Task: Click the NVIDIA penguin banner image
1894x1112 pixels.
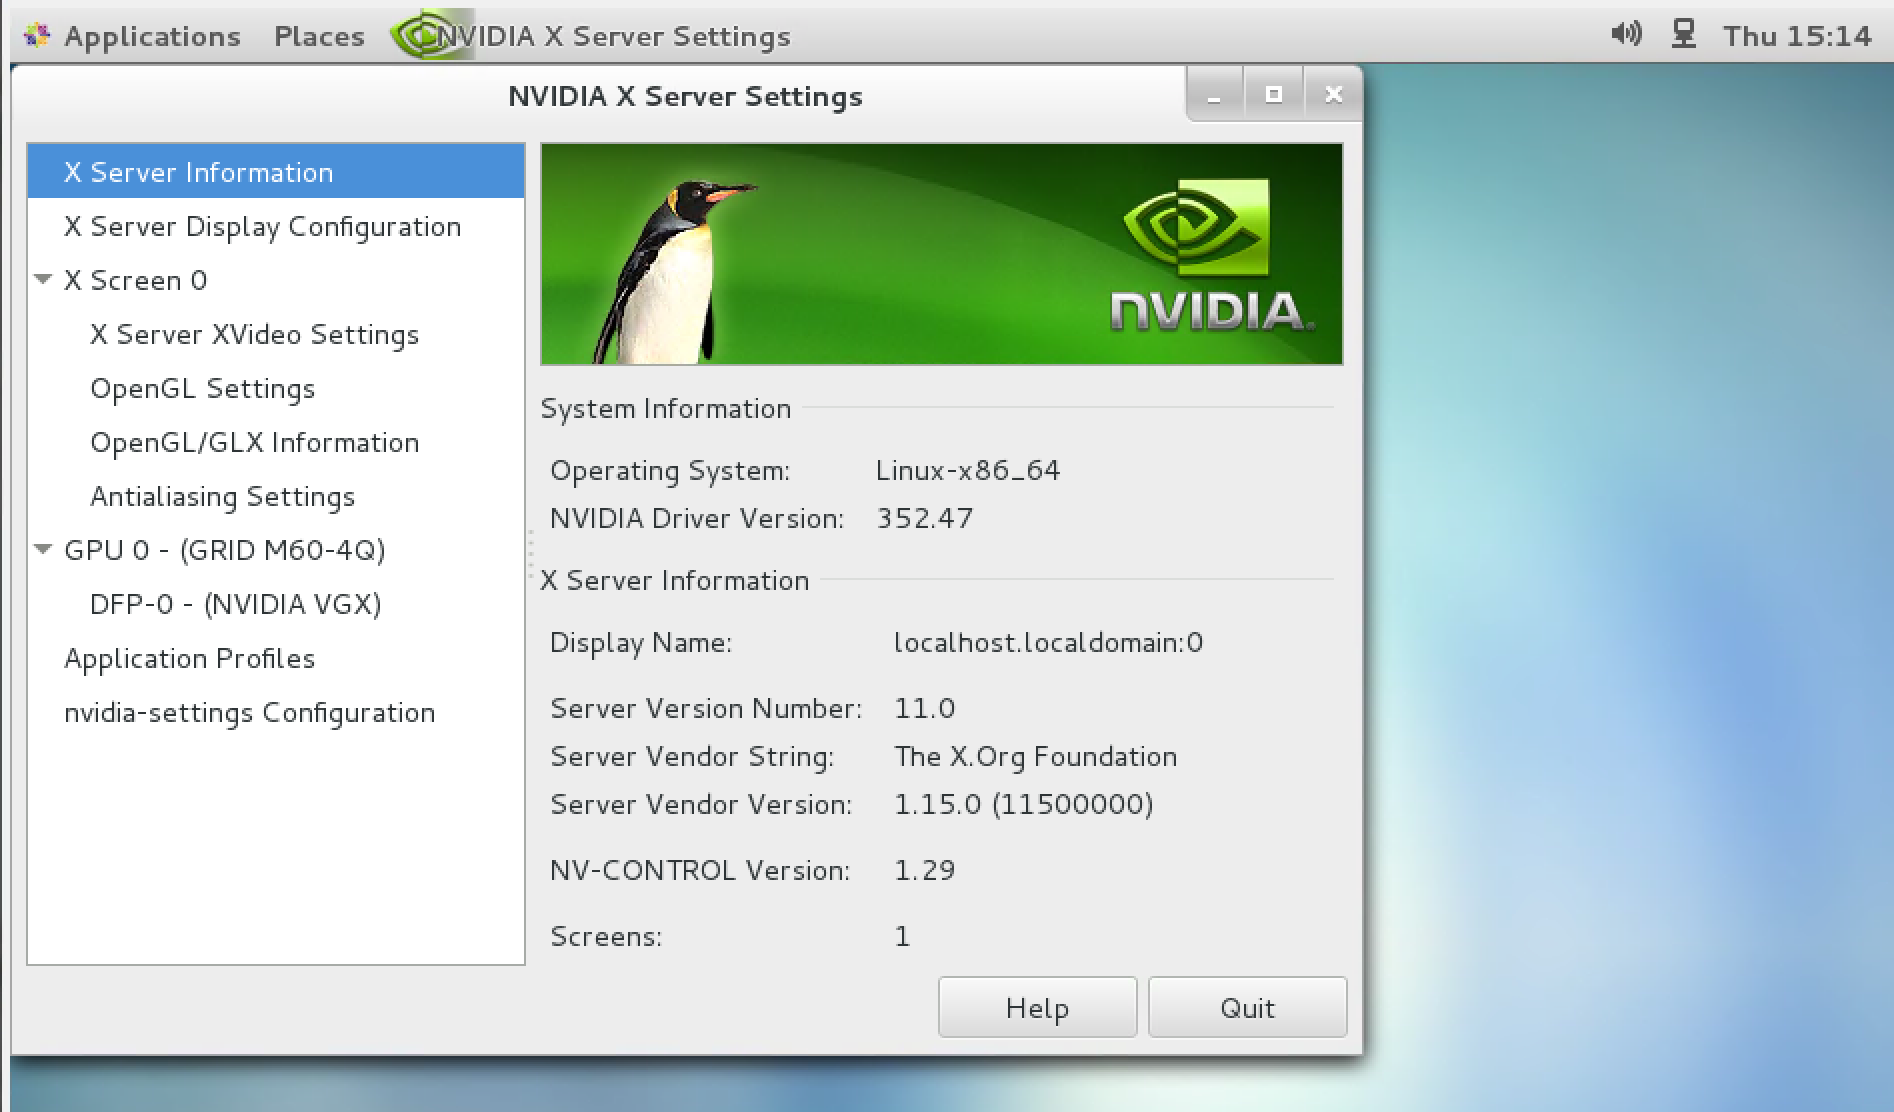Action: click(x=940, y=253)
